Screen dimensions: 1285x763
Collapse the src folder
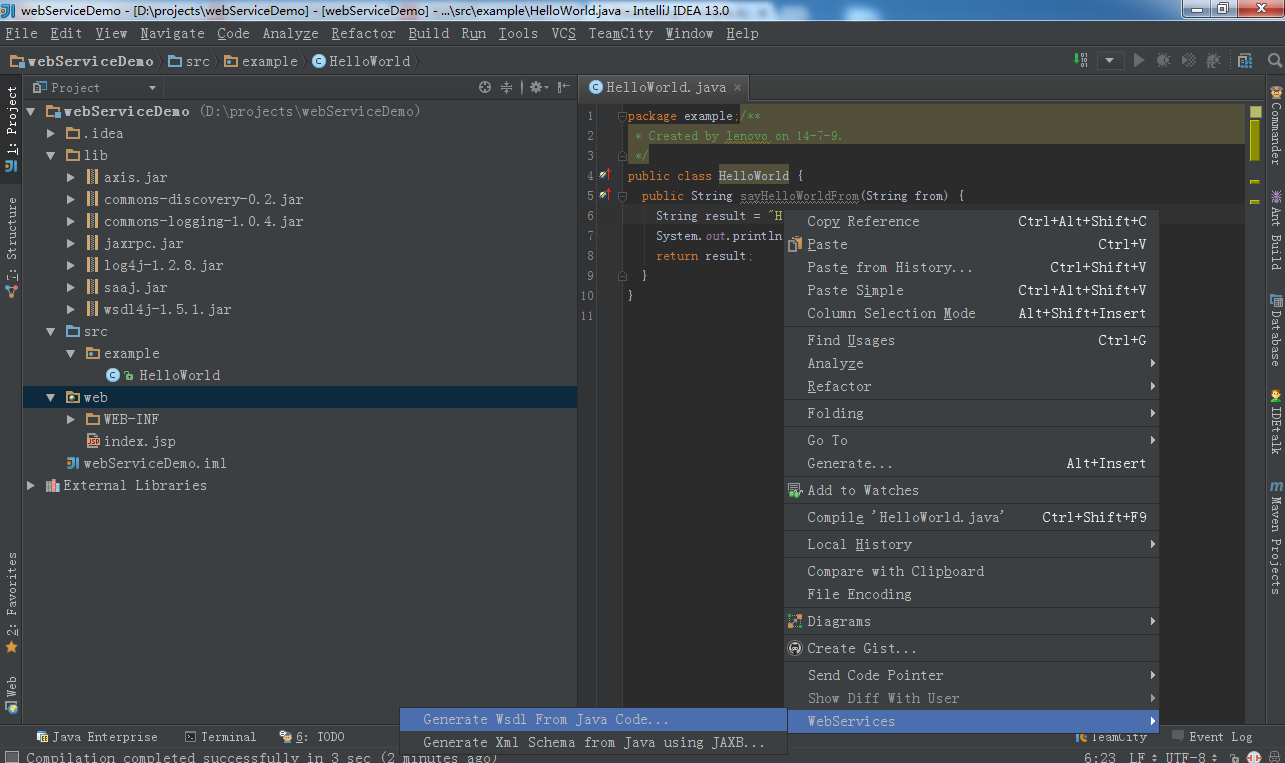coord(51,332)
